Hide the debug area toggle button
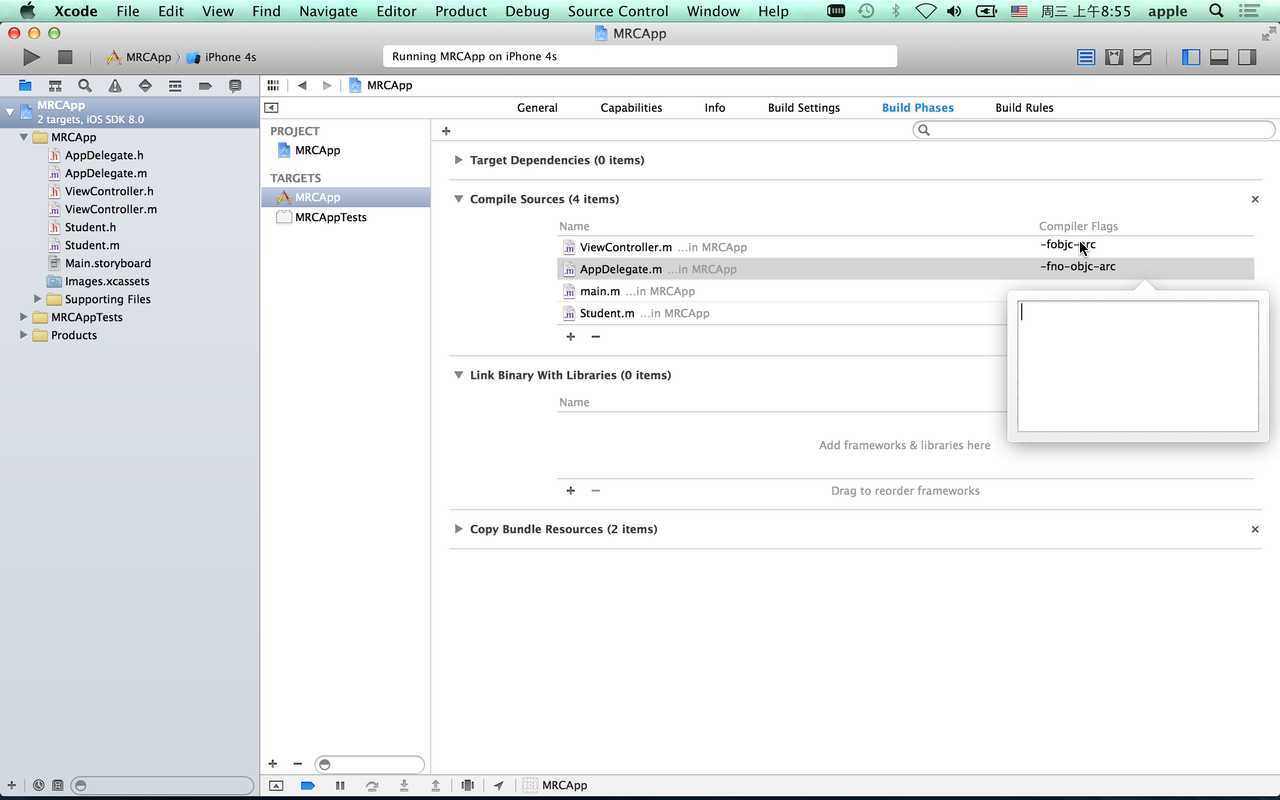 276,786
